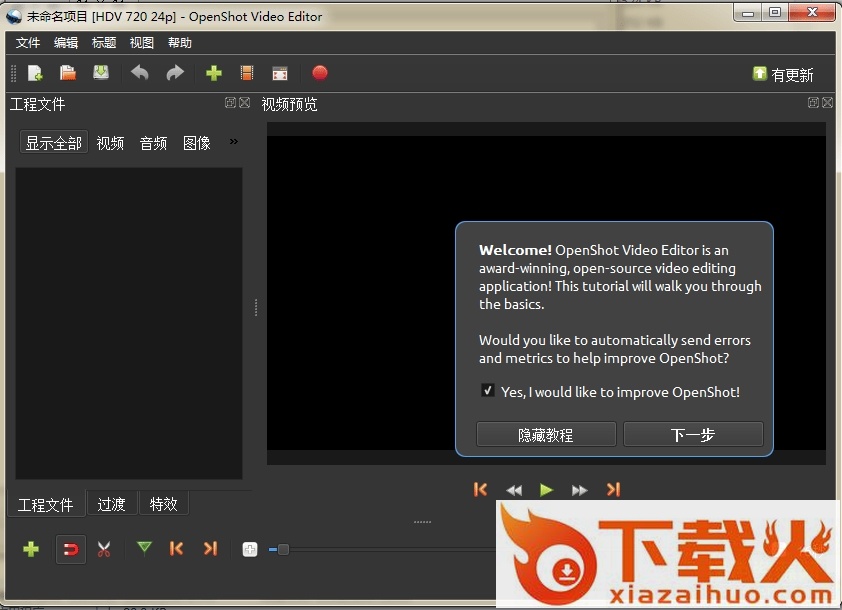Select the 显示全部 filter button

click(x=54, y=143)
